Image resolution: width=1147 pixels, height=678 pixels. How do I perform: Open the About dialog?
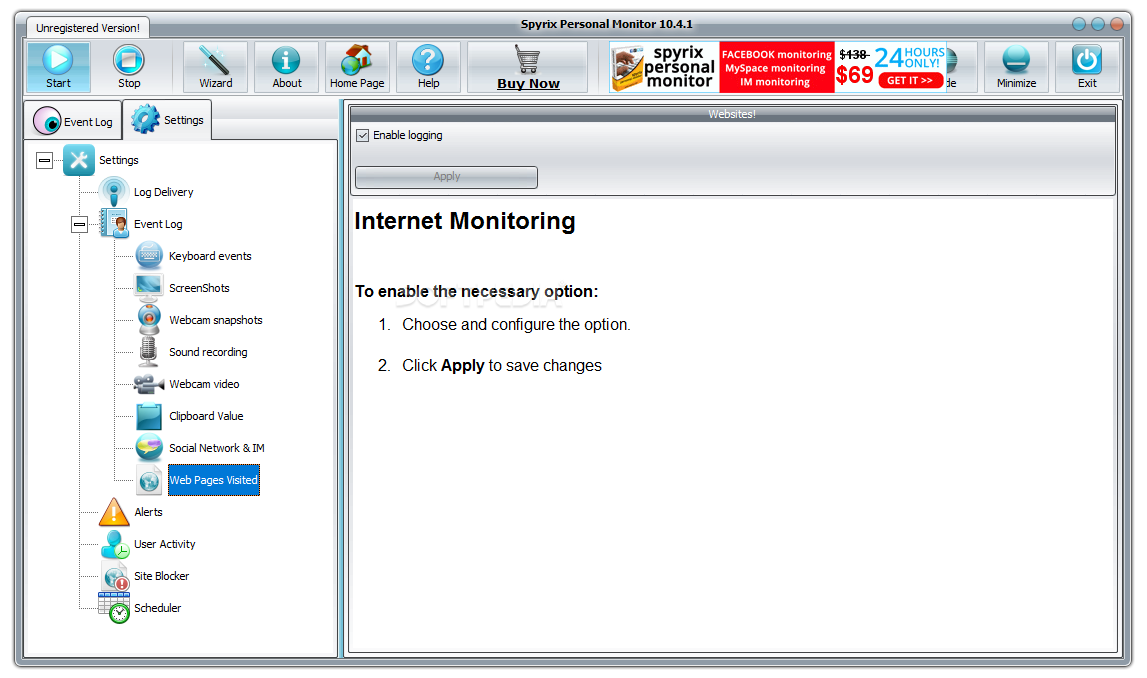287,67
